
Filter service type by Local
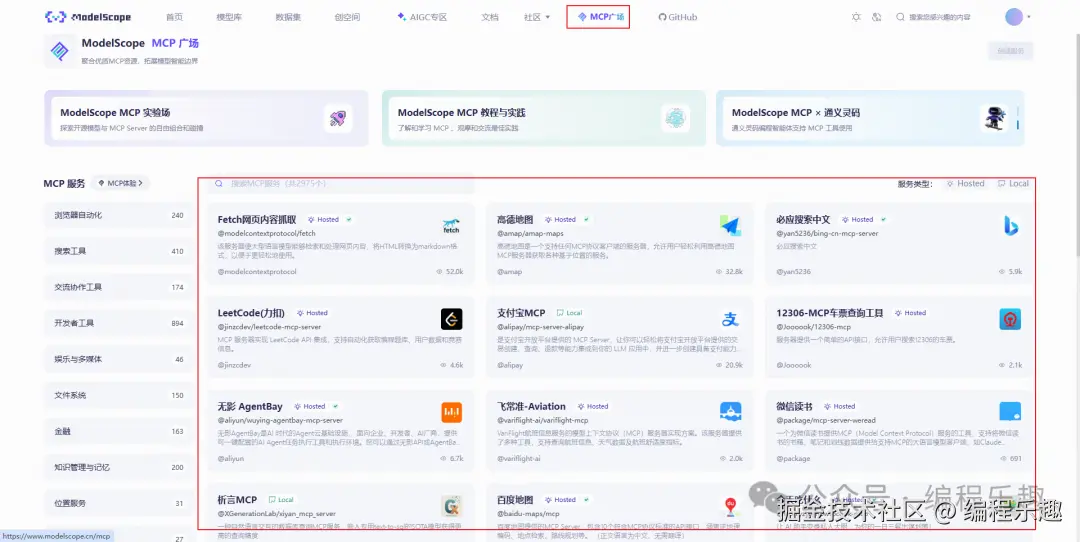(x=1013, y=184)
